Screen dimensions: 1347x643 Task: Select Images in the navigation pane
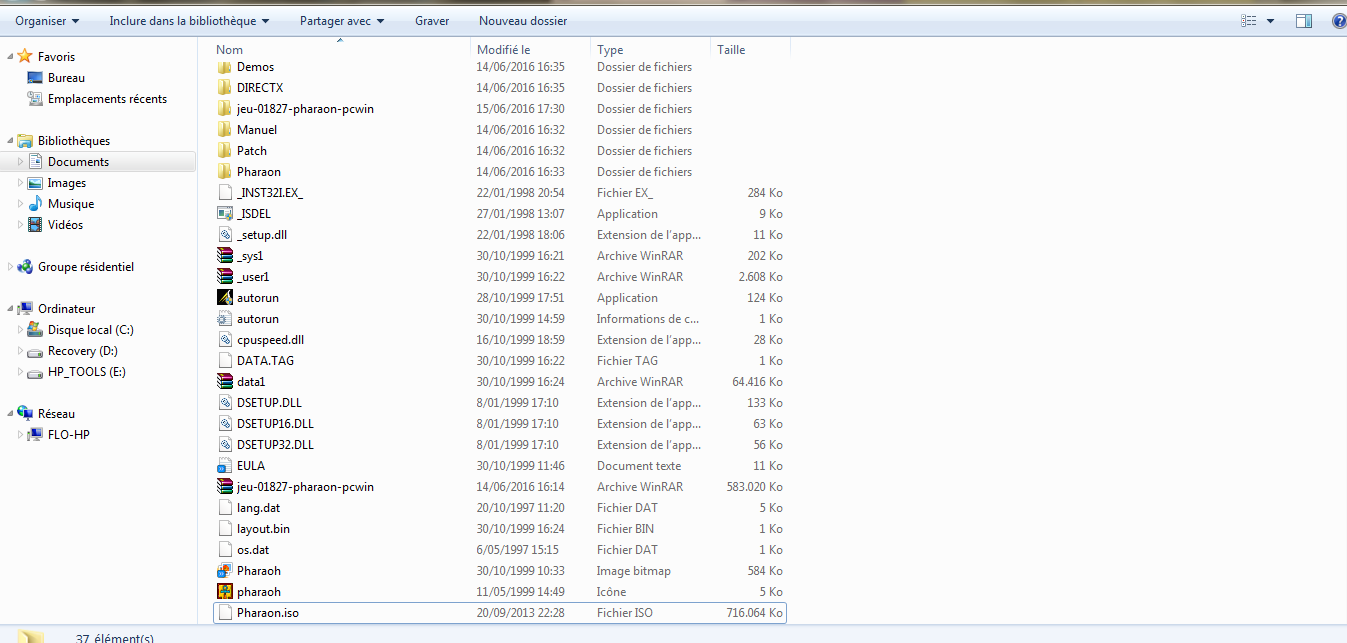coord(67,183)
